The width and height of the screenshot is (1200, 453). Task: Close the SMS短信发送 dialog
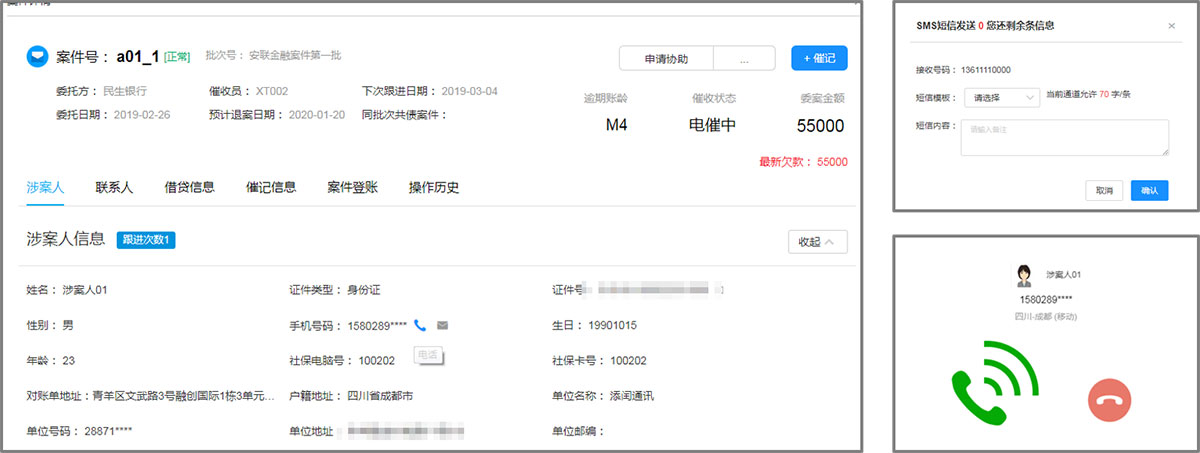[1172, 26]
